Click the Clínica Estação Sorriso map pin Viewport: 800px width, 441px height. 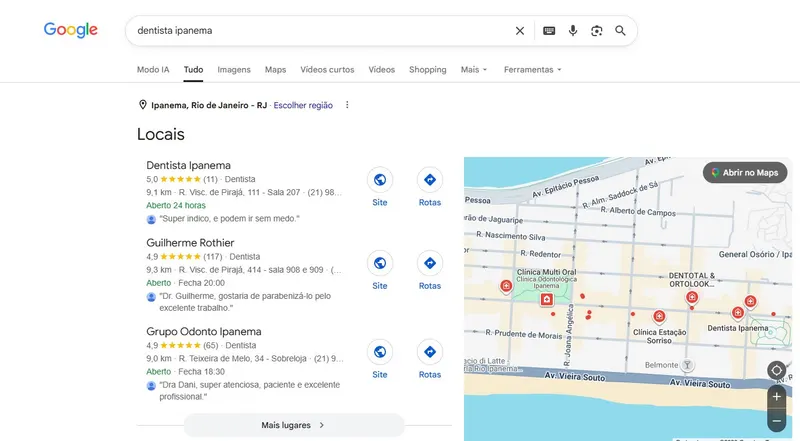[659, 316]
